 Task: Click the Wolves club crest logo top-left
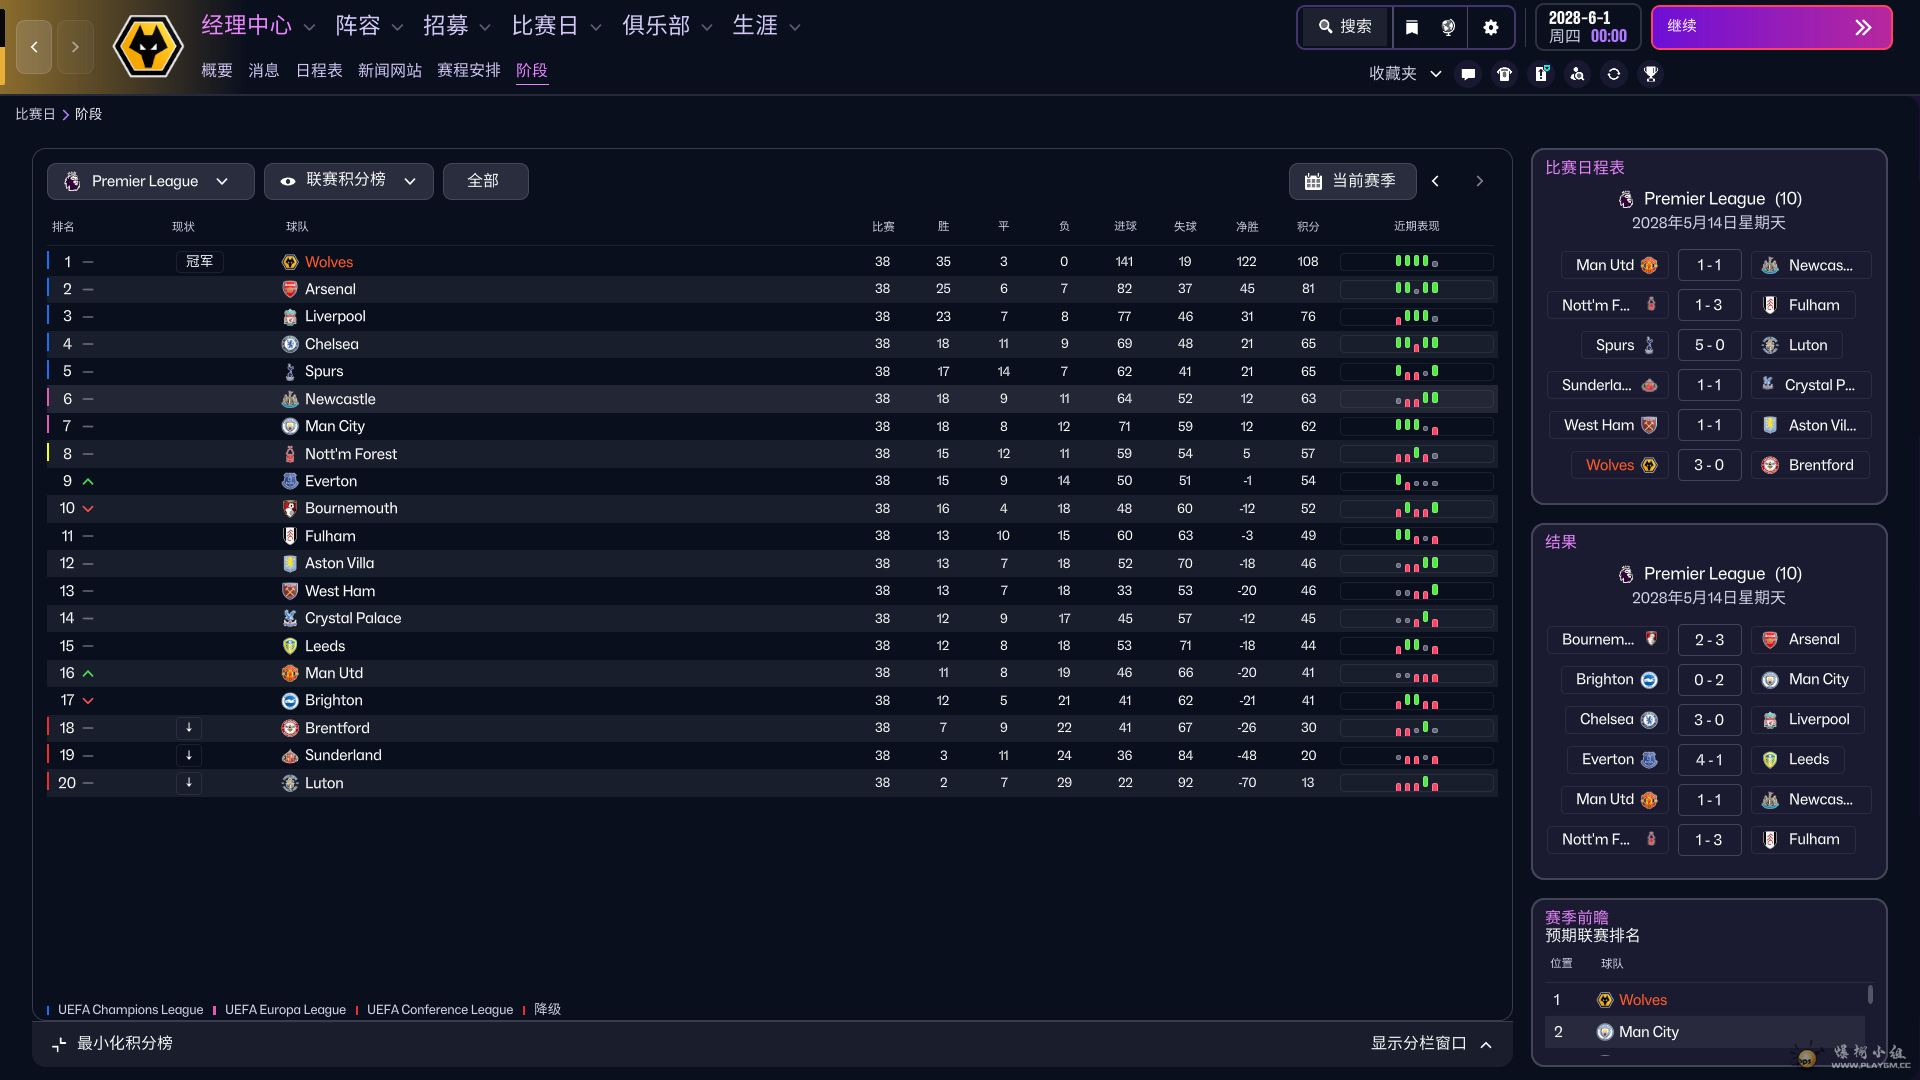click(147, 46)
